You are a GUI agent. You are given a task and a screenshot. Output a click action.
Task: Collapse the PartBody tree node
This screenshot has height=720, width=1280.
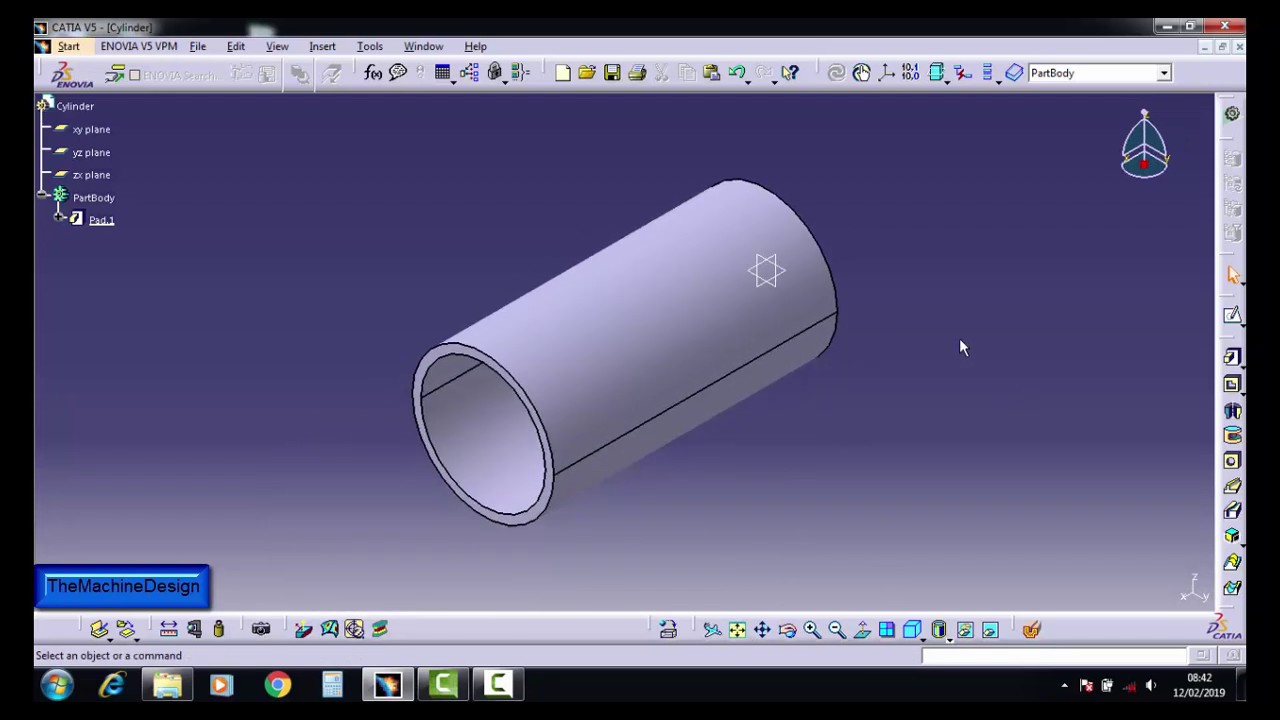[42, 195]
